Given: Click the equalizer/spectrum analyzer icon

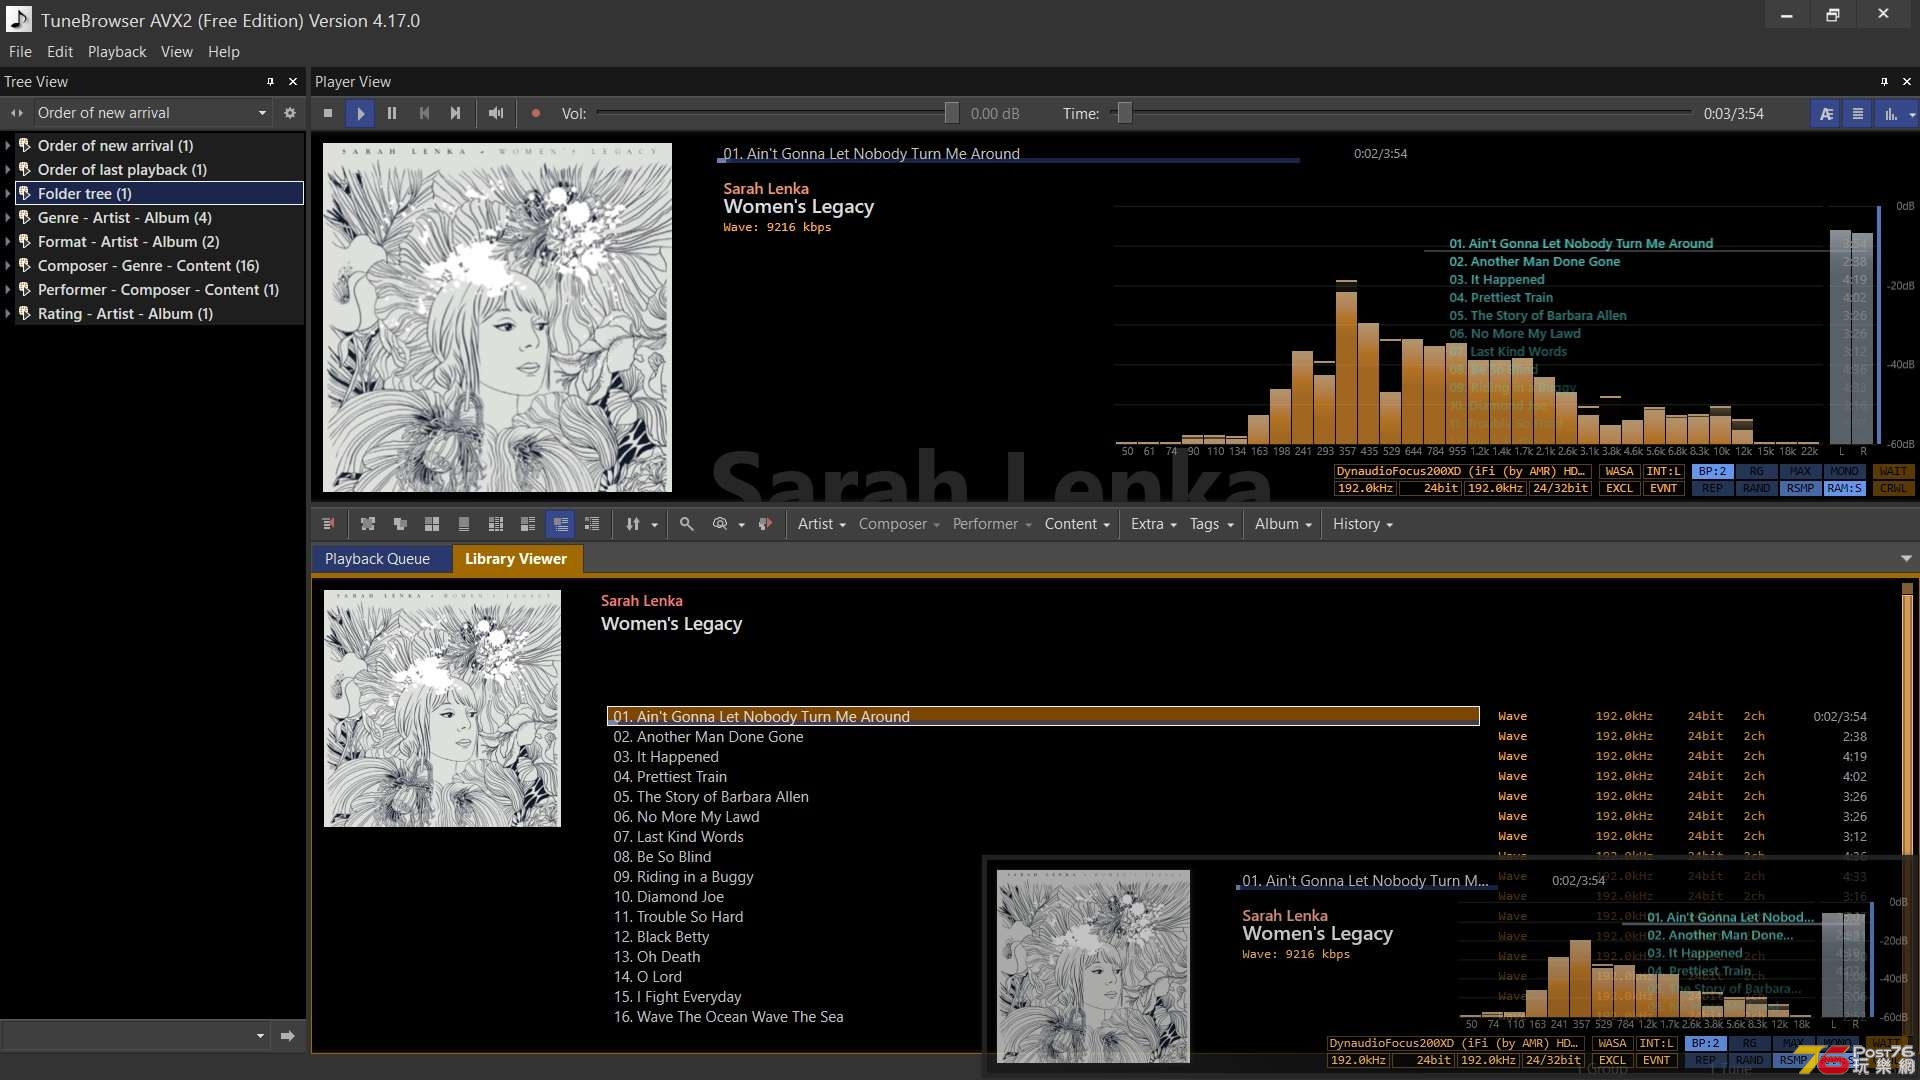Looking at the screenshot, I should click(1888, 113).
